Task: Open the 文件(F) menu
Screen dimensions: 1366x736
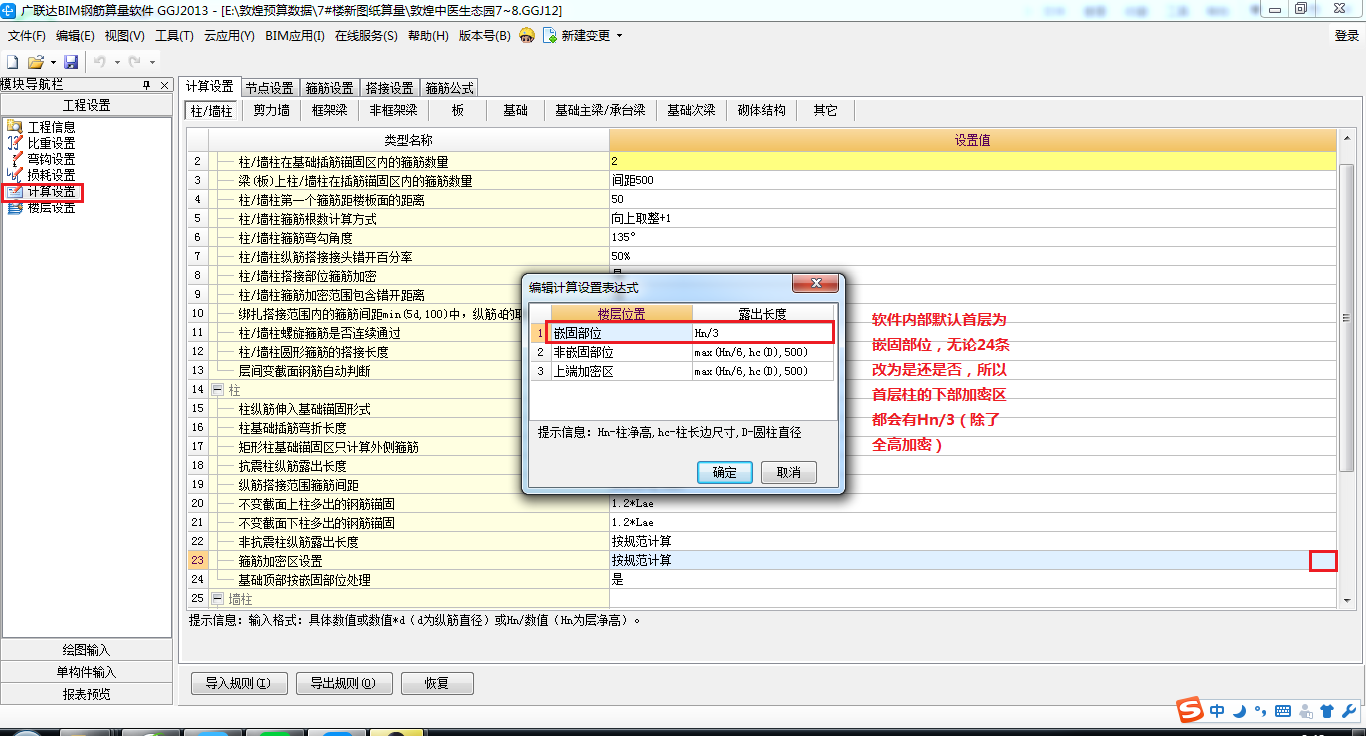Action: point(26,36)
